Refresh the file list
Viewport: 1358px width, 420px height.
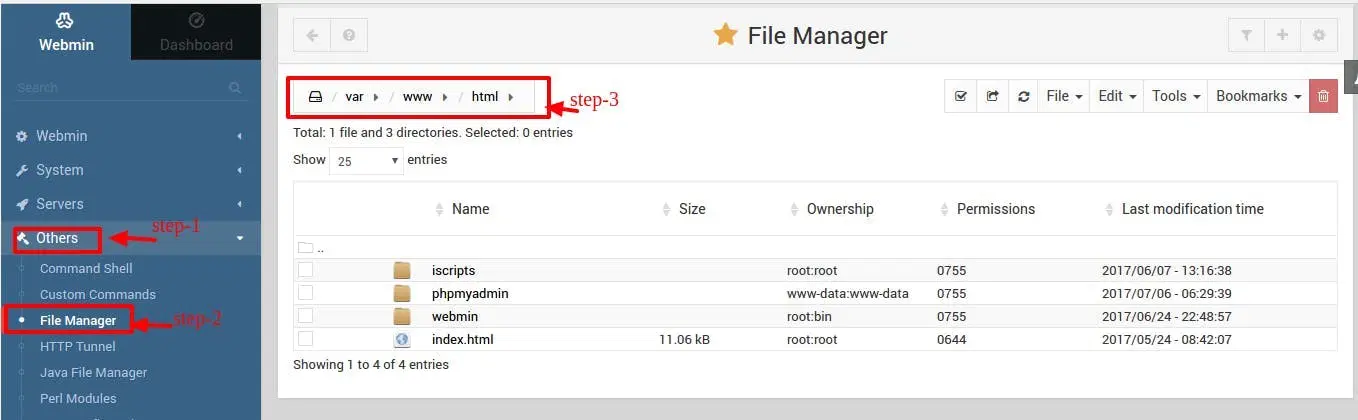(1023, 96)
